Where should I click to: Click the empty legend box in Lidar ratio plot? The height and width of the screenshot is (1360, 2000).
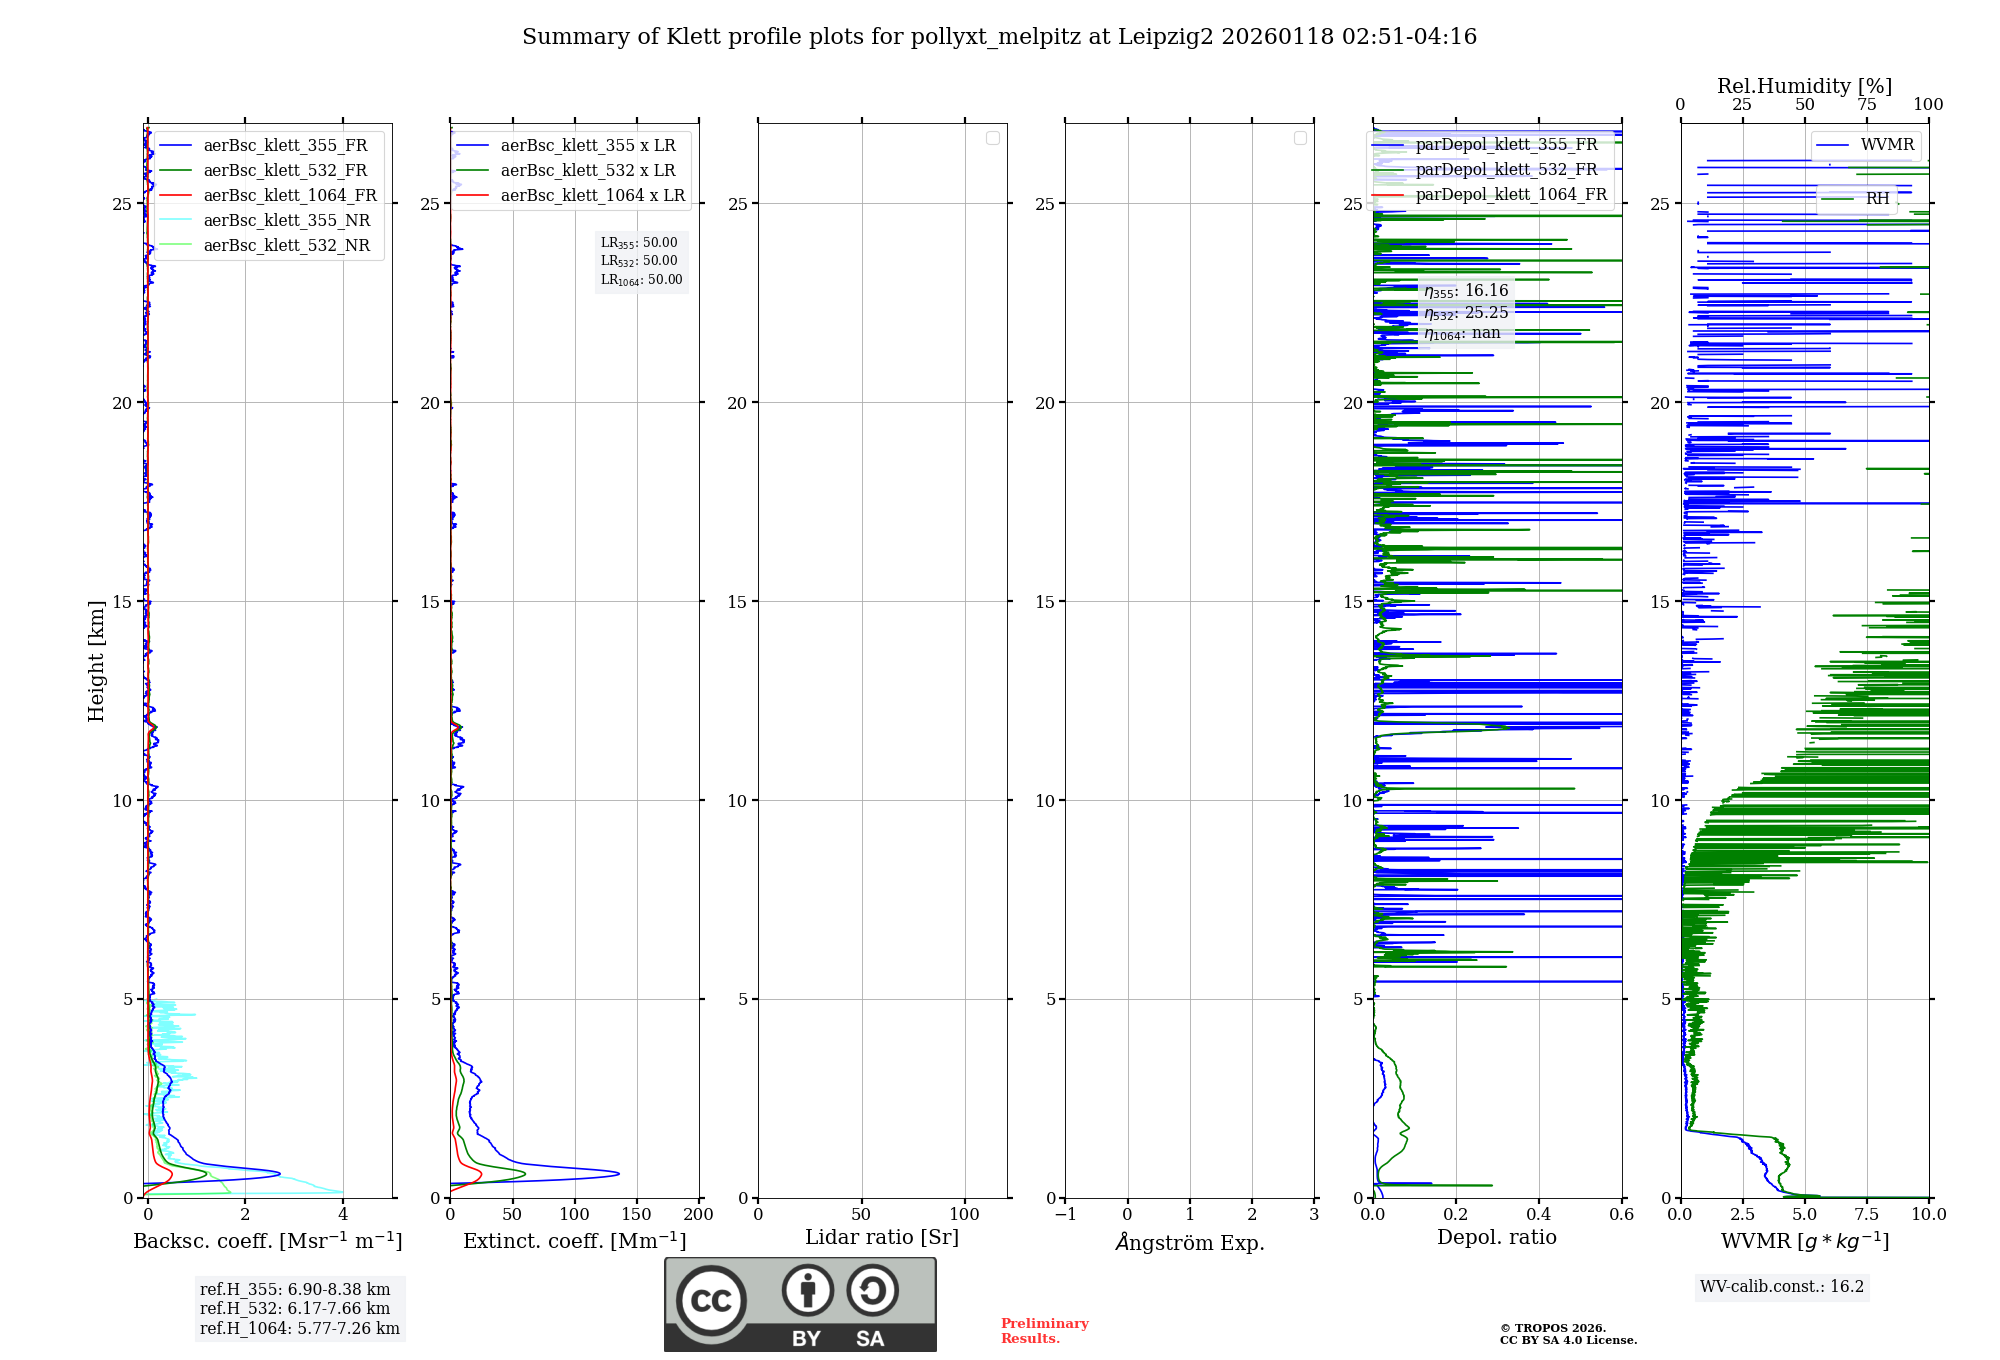click(x=992, y=138)
